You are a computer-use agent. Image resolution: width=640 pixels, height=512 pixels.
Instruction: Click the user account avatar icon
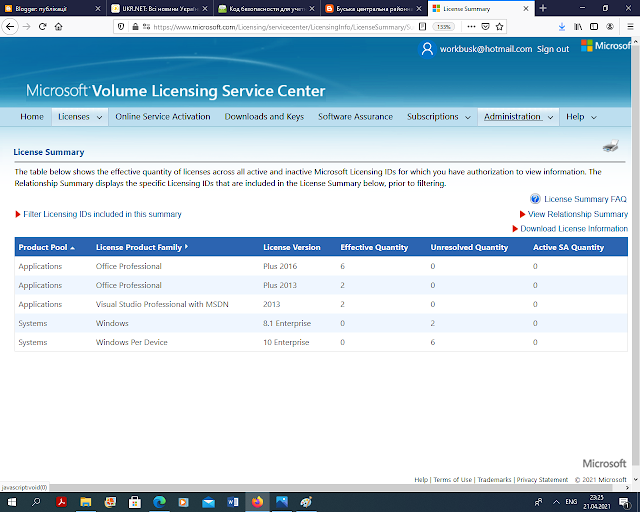tap(427, 49)
